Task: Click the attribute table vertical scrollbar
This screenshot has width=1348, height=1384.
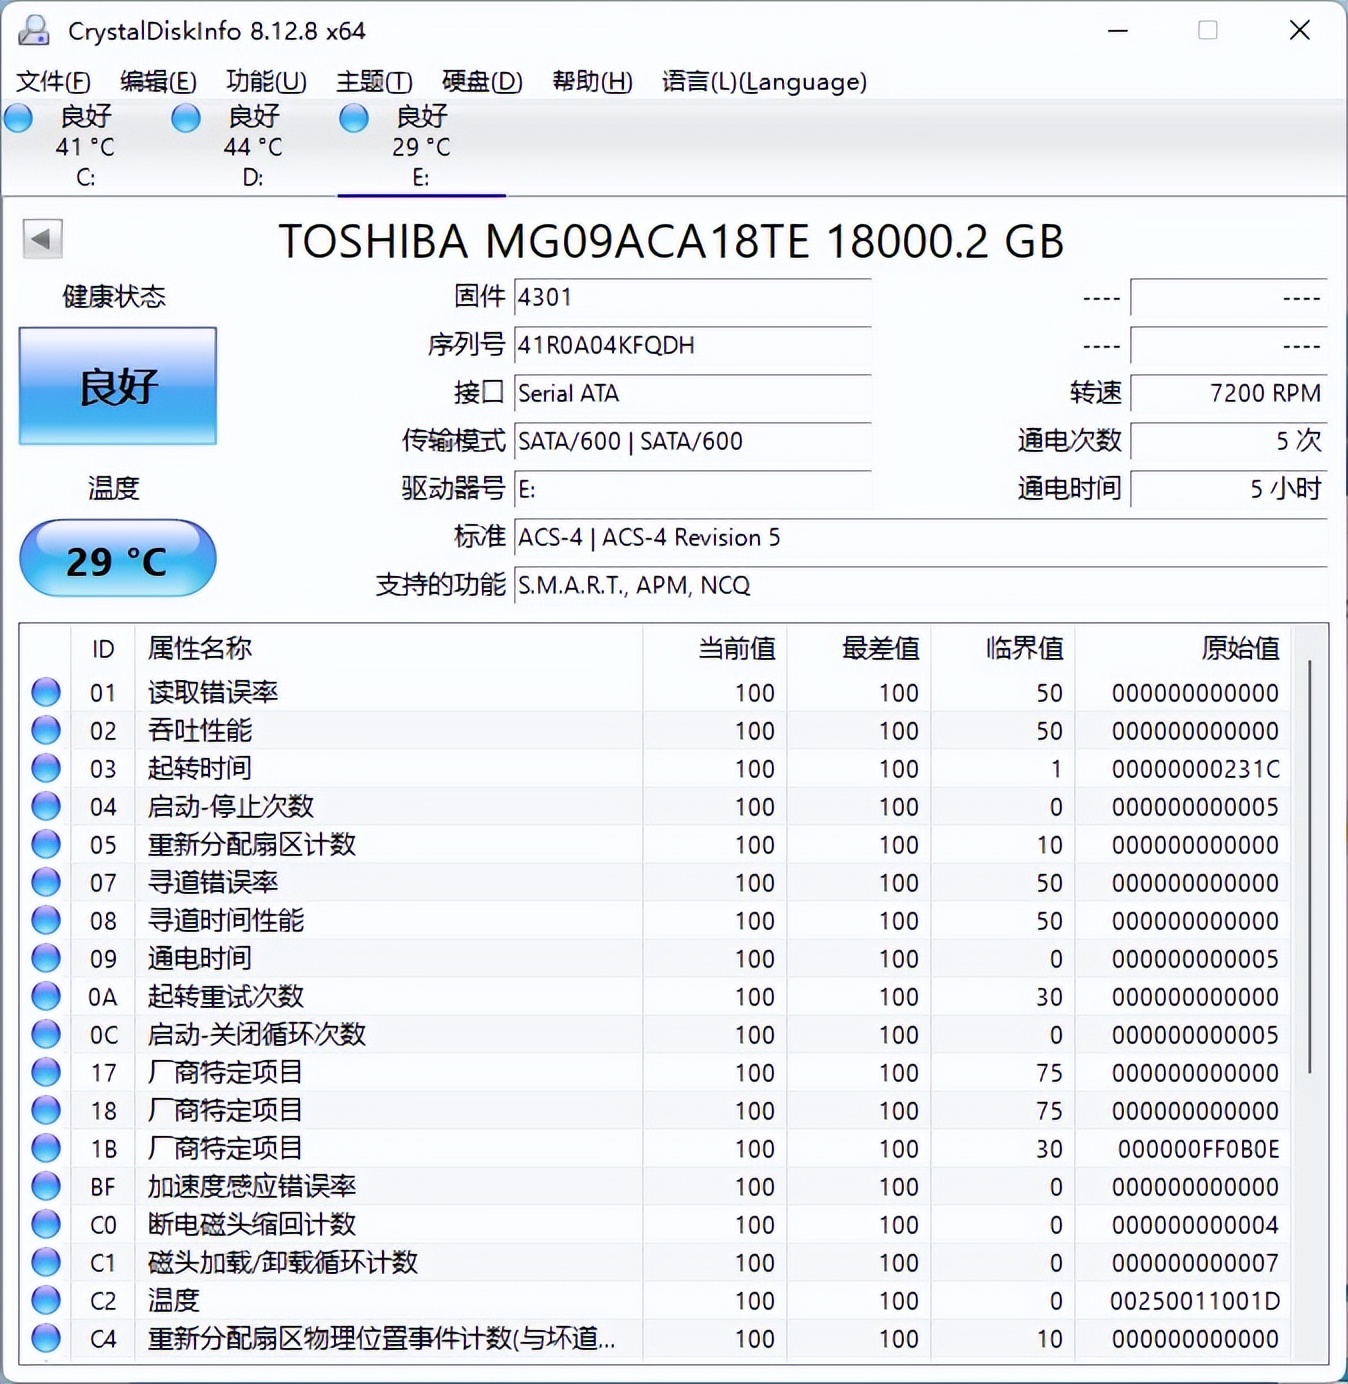Action: pyautogui.click(x=1309, y=866)
